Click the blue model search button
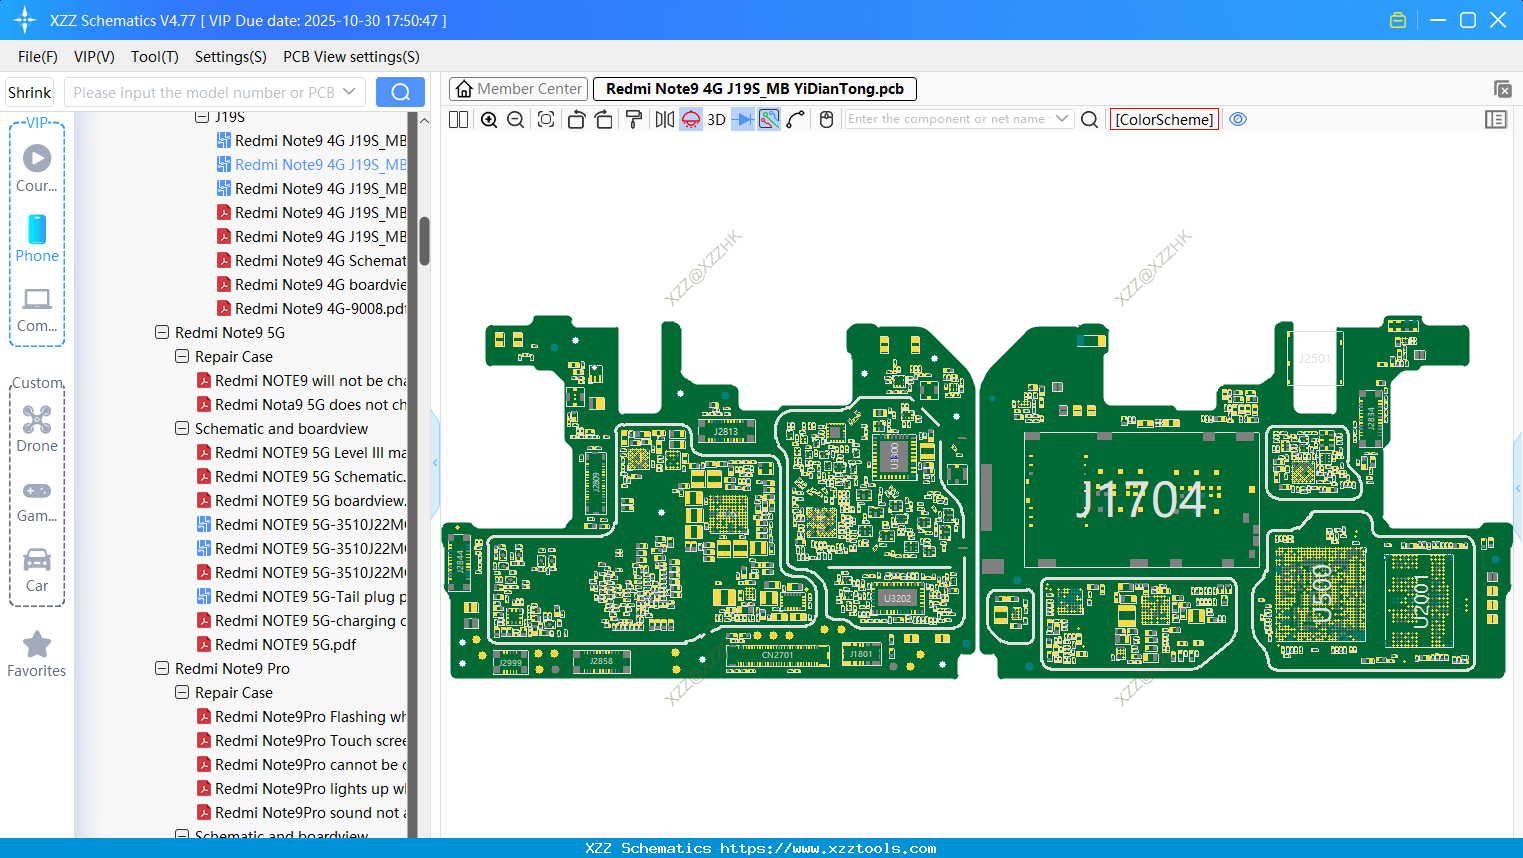1523x858 pixels. (400, 93)
